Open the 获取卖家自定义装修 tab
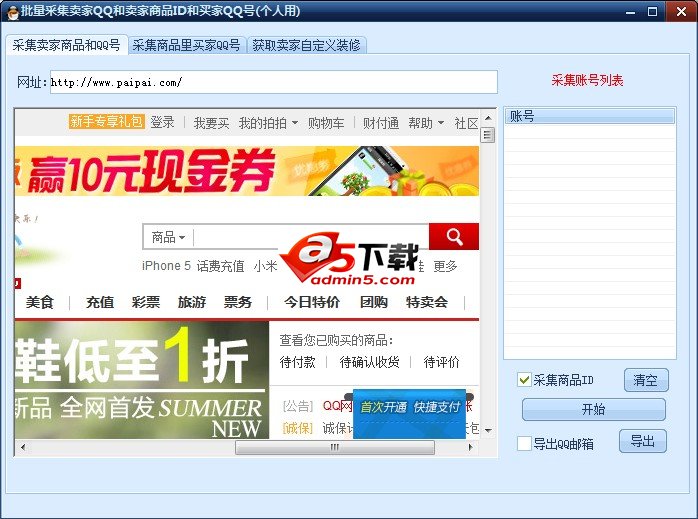 pyautogui.click(x=306, y=45)
